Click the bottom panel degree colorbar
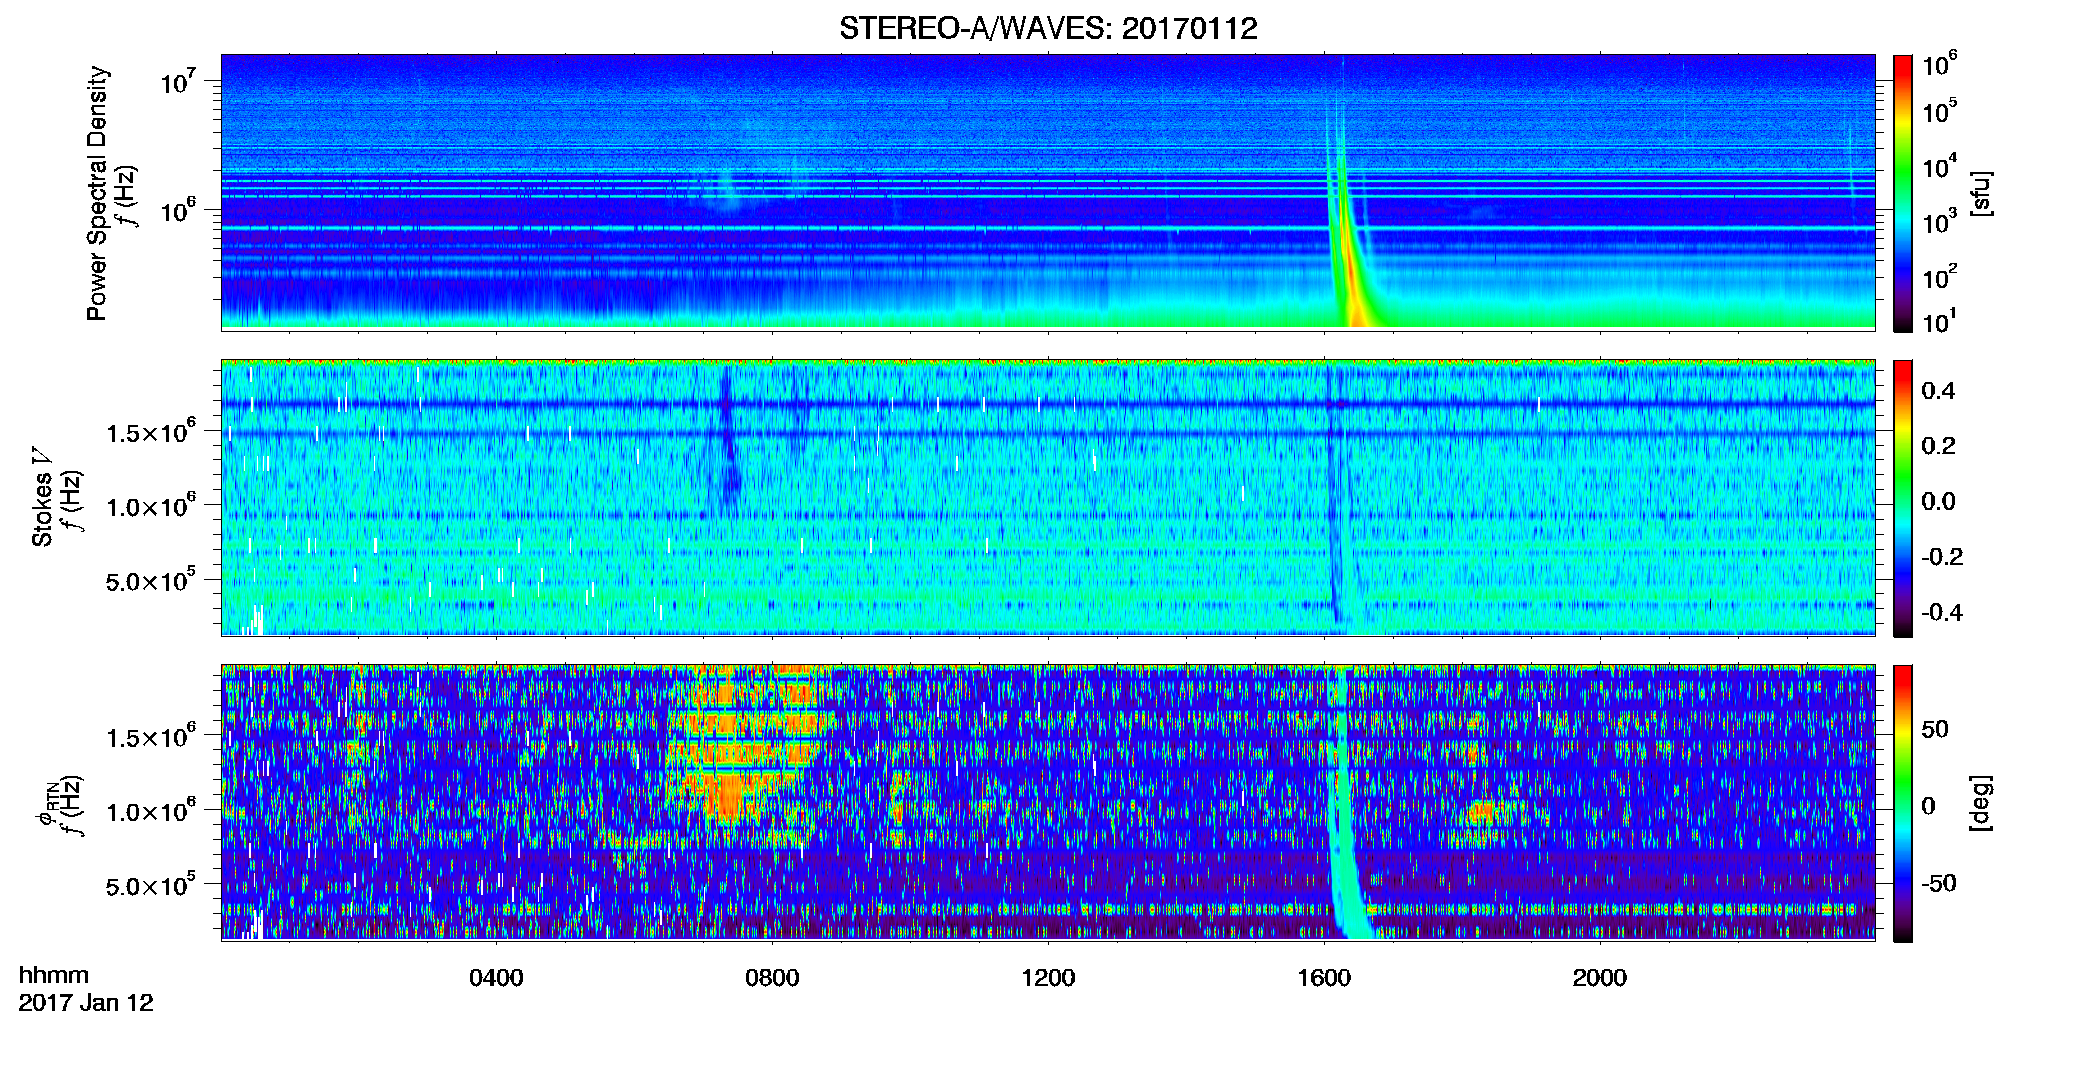This screenshot has height=1080, width=2096. coord(1903,803)
